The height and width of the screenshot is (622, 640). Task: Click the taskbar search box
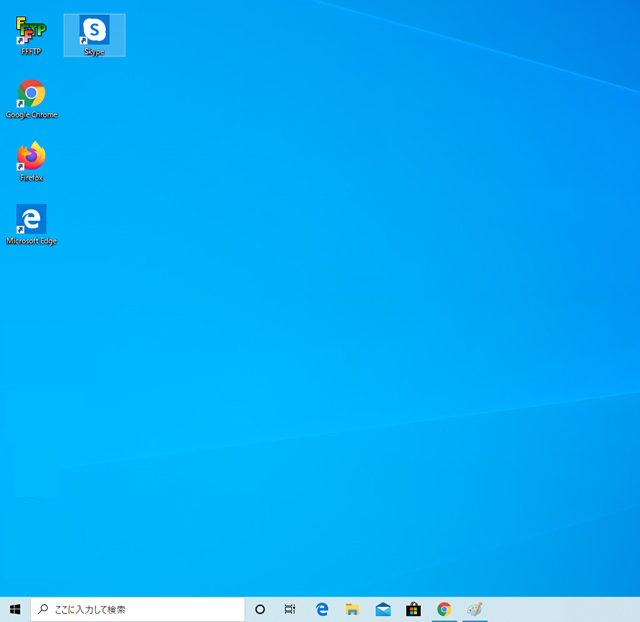138,609
